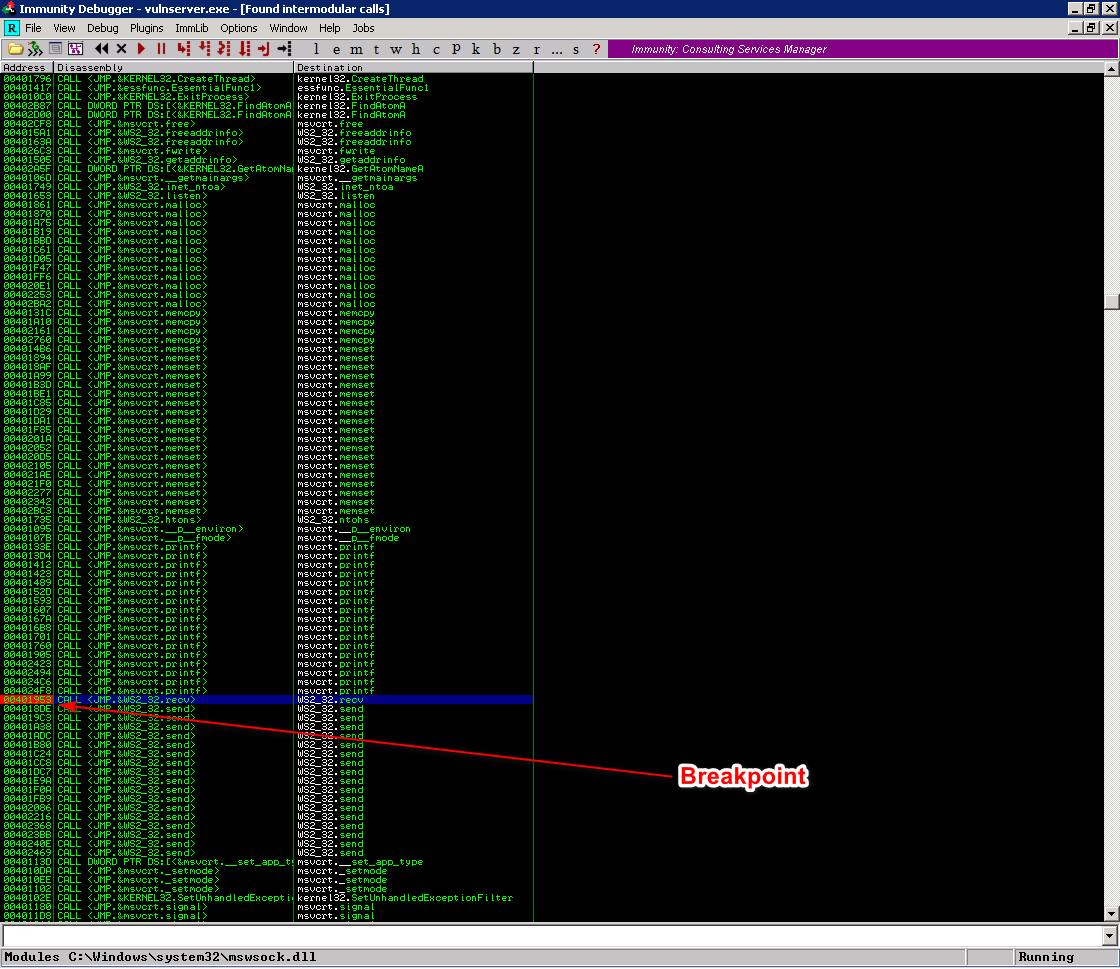1120x969 pixels.
Task: Show Handles via 'h' button
Action: click(x=416, y=49)
